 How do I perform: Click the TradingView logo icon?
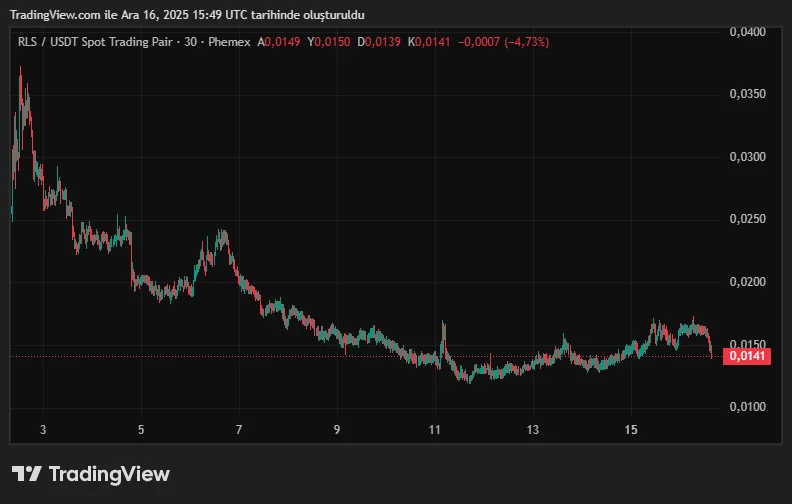coord(27,474)
